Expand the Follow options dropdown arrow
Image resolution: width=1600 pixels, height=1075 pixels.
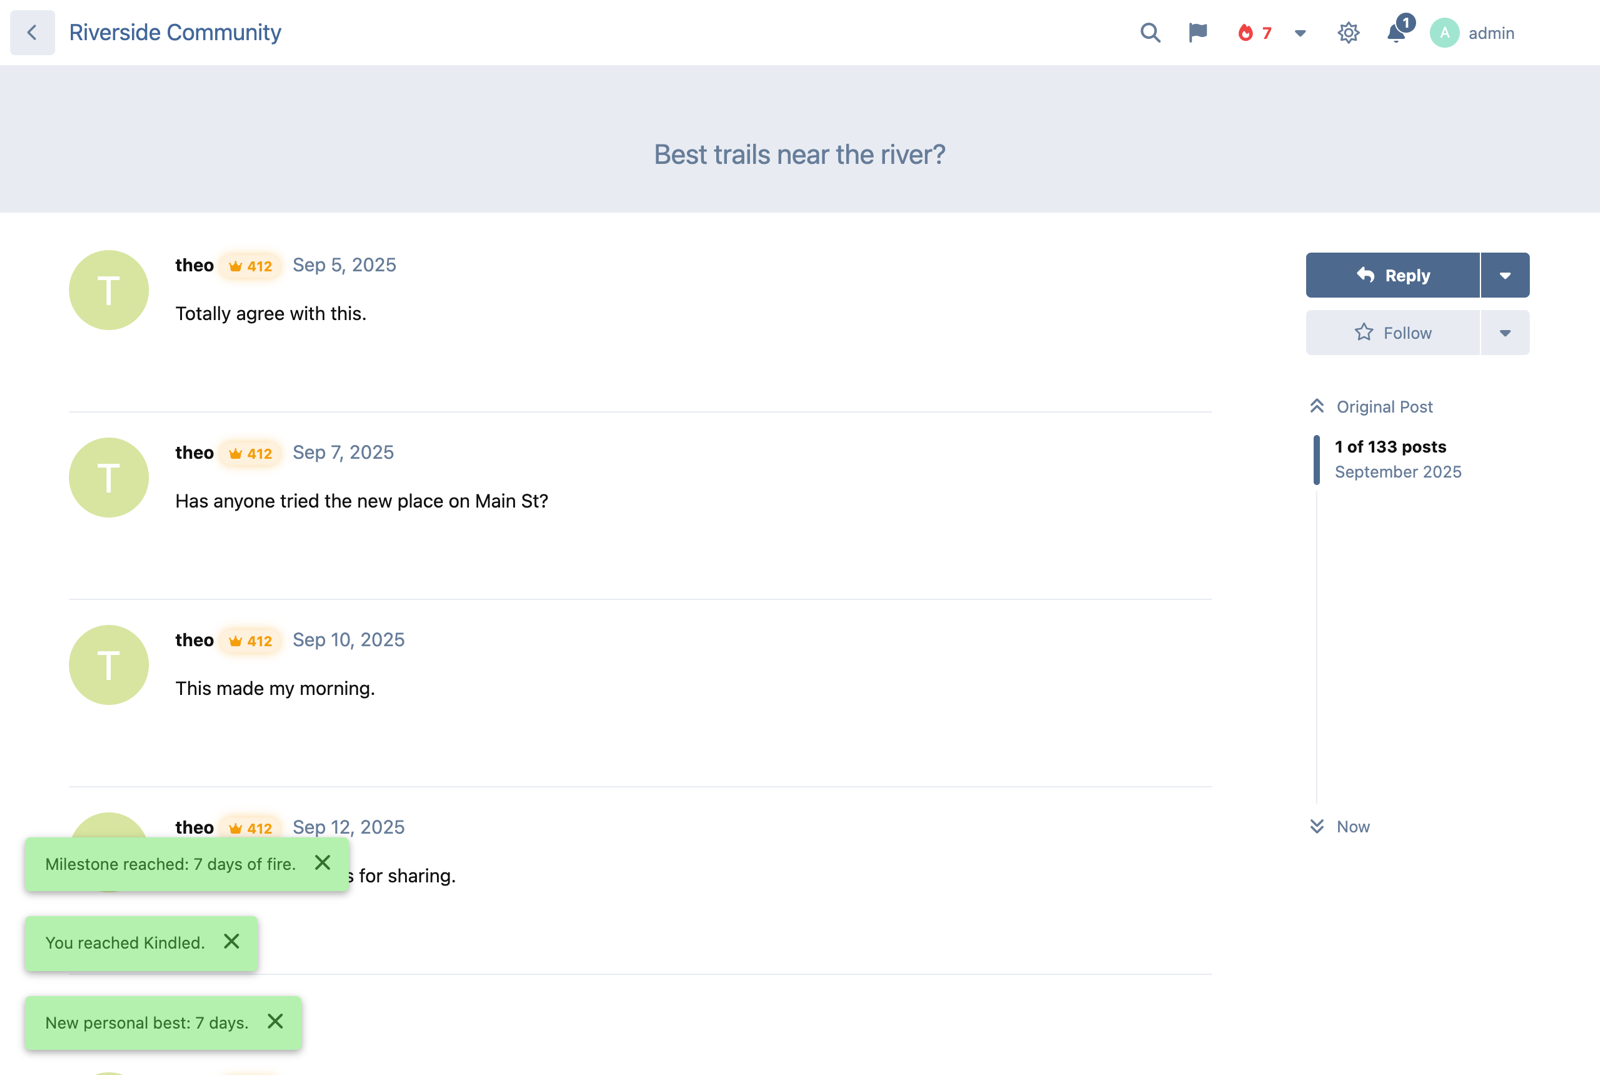coord(1505,333)
